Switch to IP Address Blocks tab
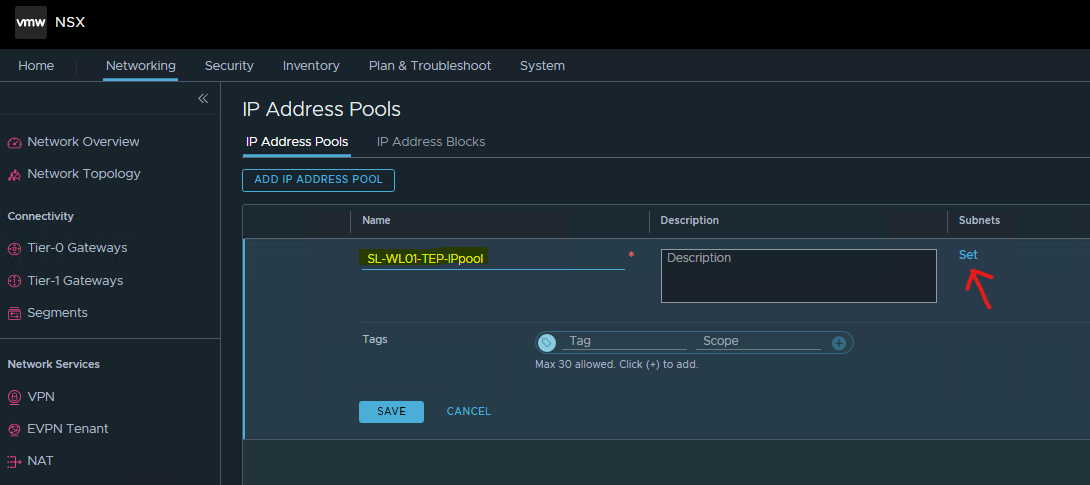1090x485 pixels. coord(431,142)
